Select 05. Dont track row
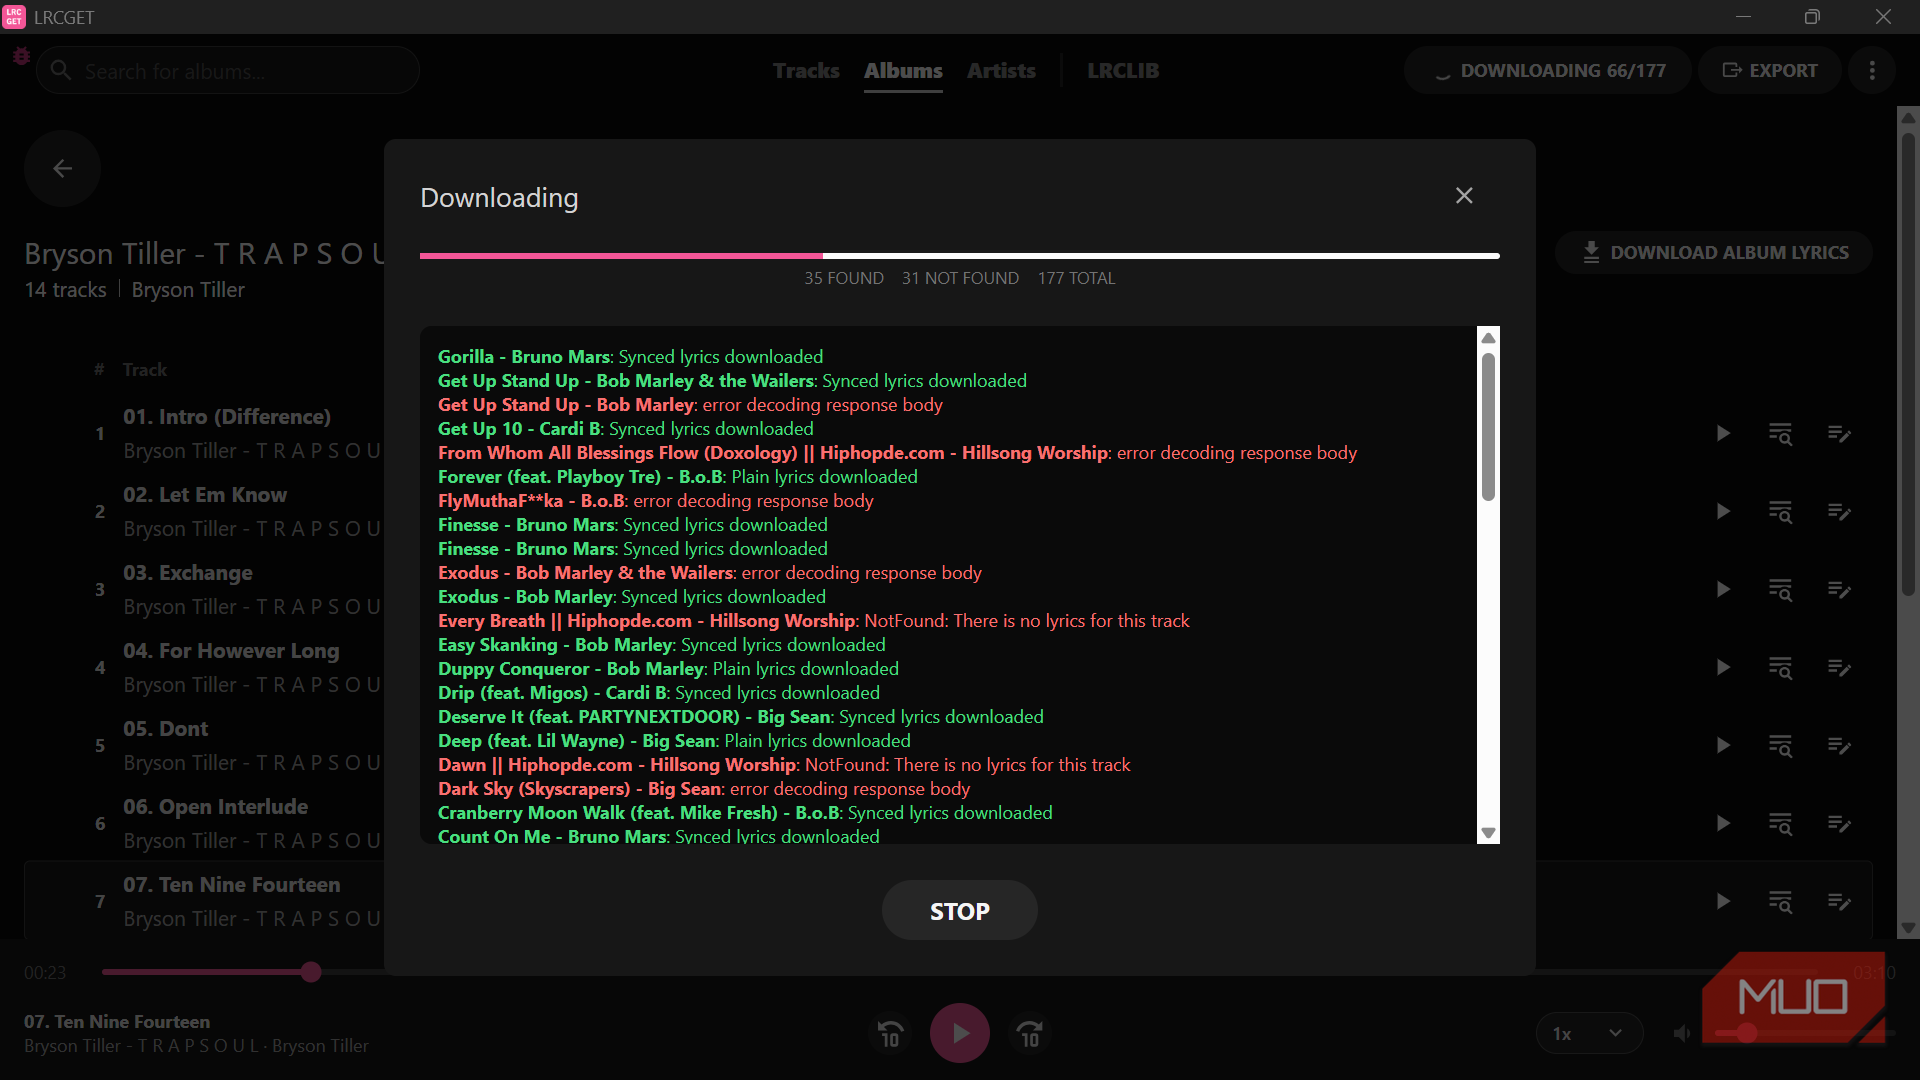The image size is (1920, 1080). pos(948,745)
